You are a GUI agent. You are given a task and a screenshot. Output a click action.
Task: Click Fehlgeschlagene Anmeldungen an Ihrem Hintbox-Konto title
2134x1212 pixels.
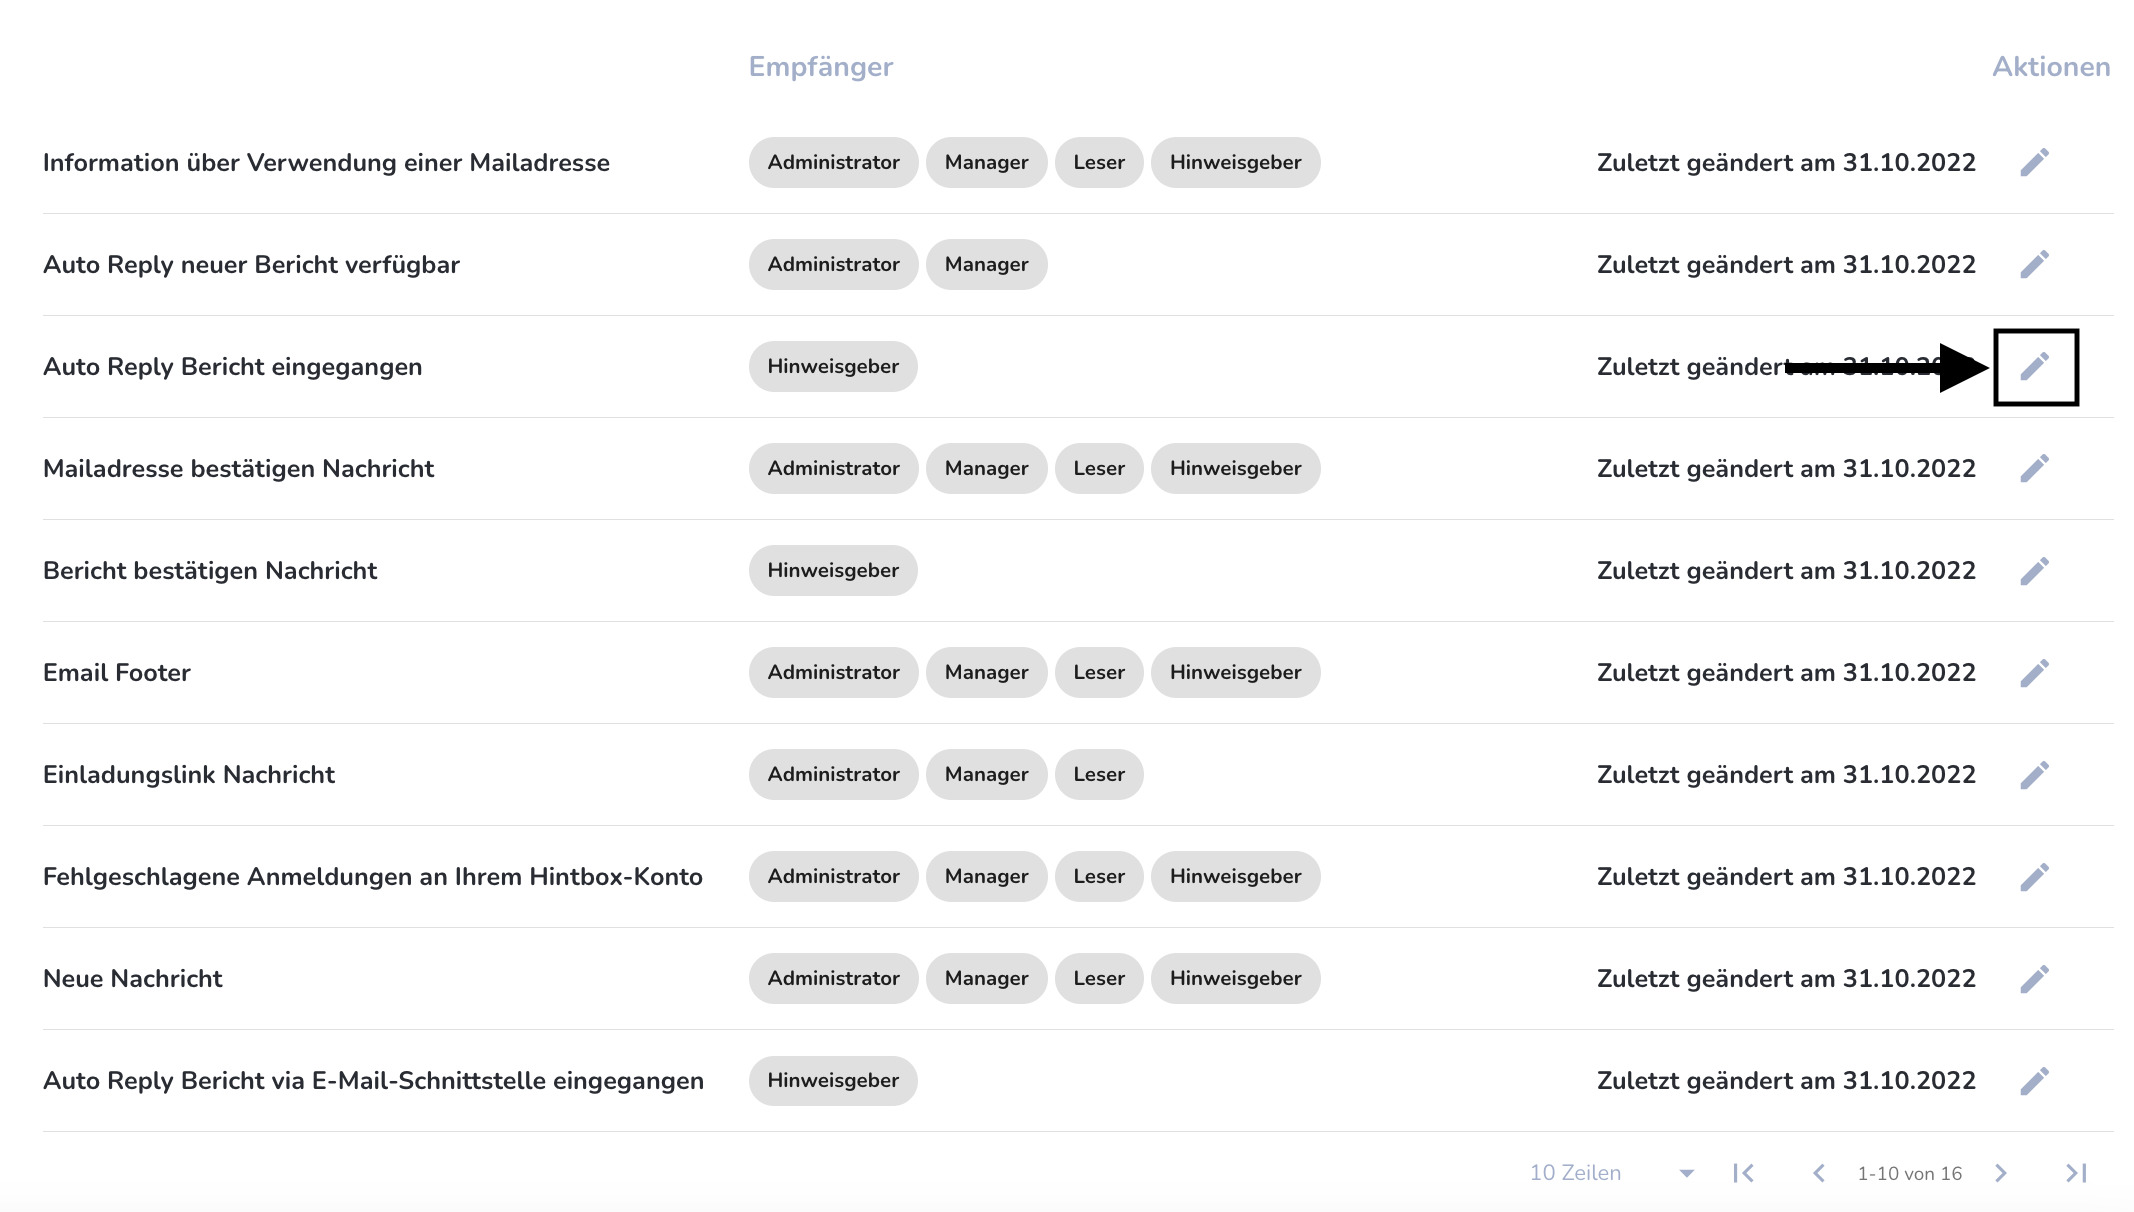373,876
